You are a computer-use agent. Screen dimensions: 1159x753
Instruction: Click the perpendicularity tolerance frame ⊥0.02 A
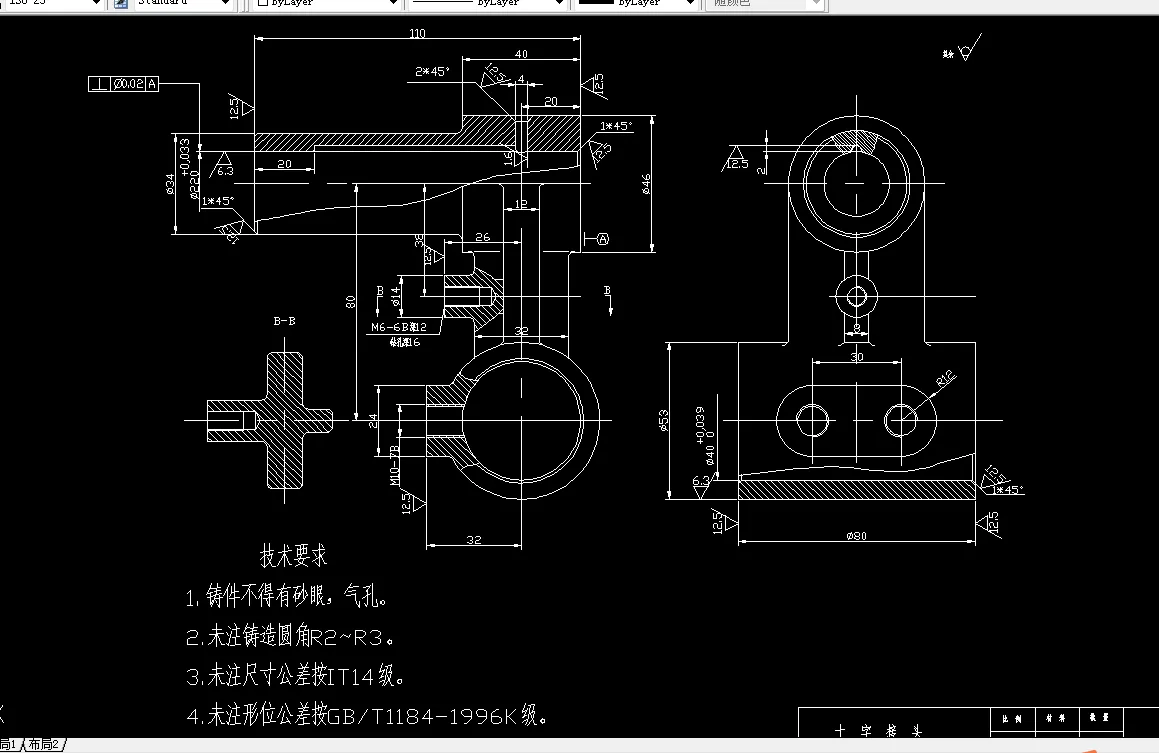click(x=122, y=83)
